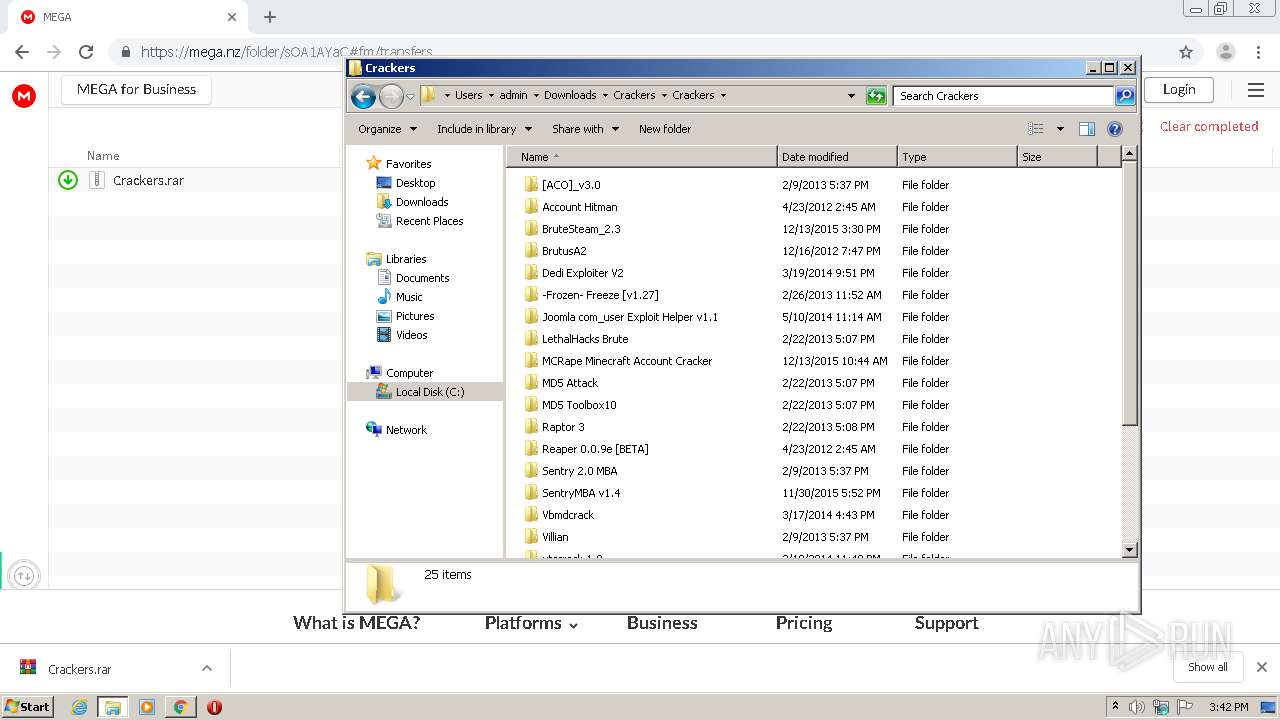Open Music library in sidebar

point(409,297)
